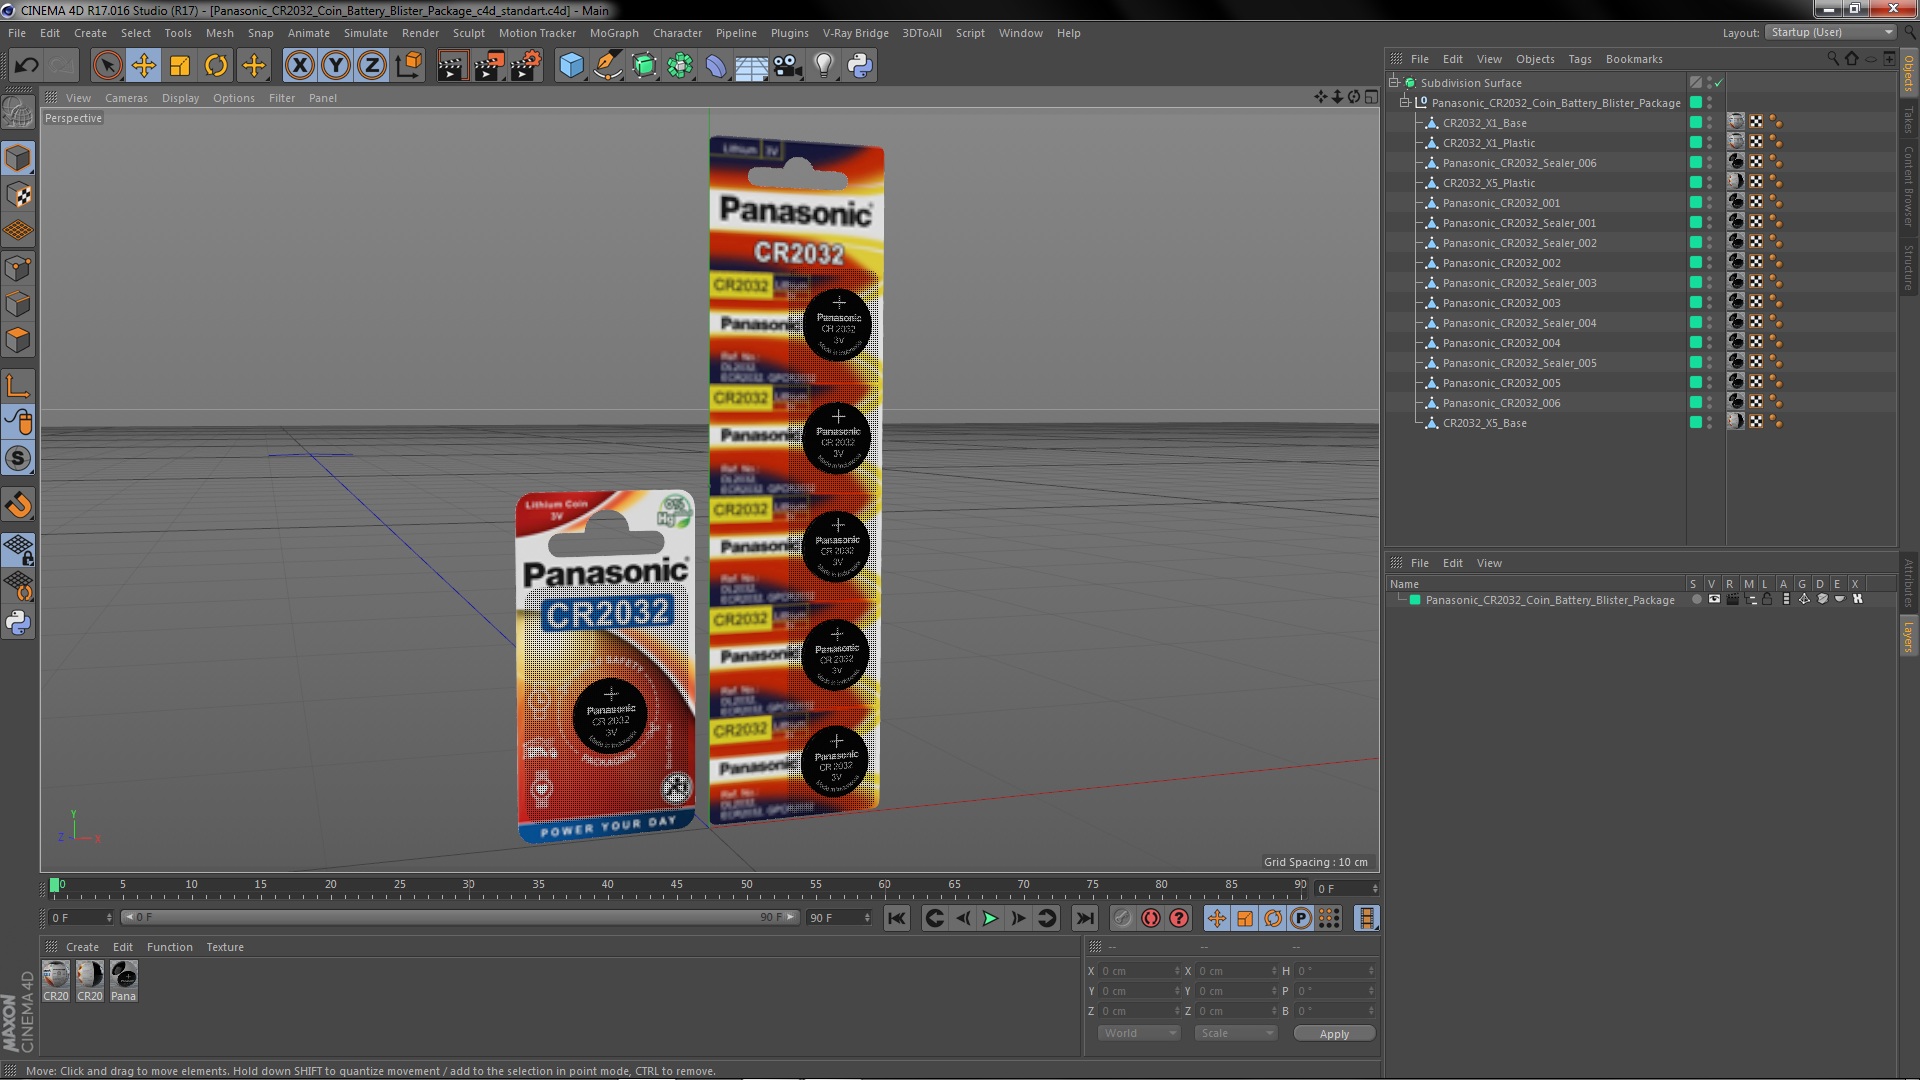Open the World coordinate dropdown
This screenshot has height=1080, width=1920.
point(1140,1034)
